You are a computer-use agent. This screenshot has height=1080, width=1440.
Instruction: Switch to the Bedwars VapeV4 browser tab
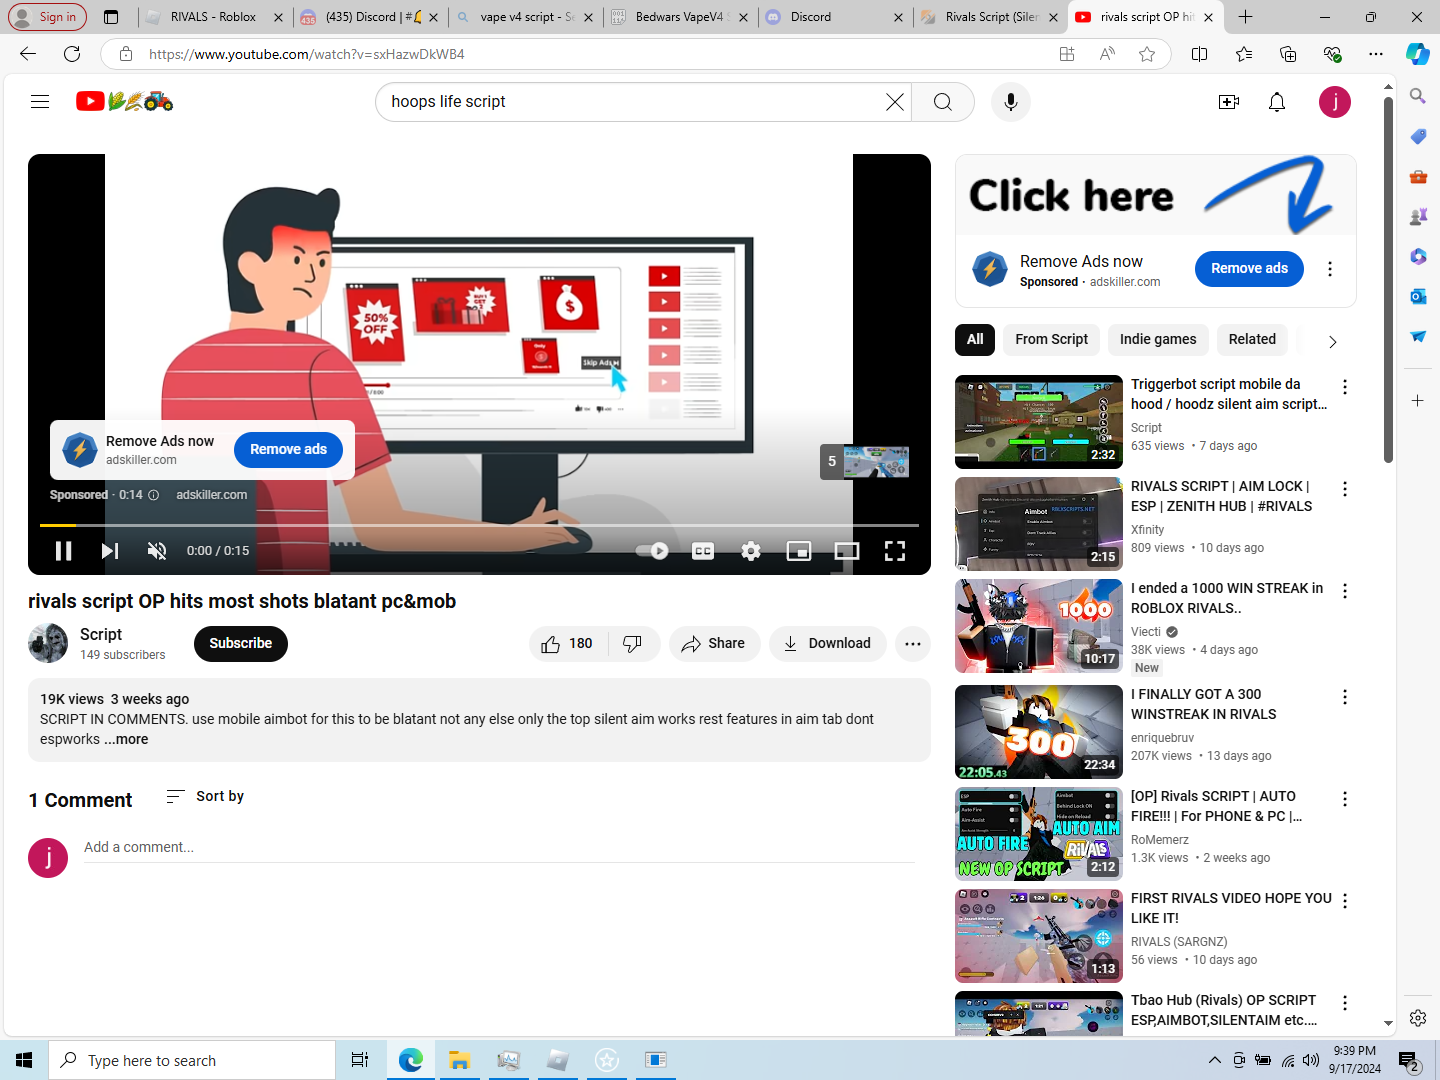tap(680, 17)
